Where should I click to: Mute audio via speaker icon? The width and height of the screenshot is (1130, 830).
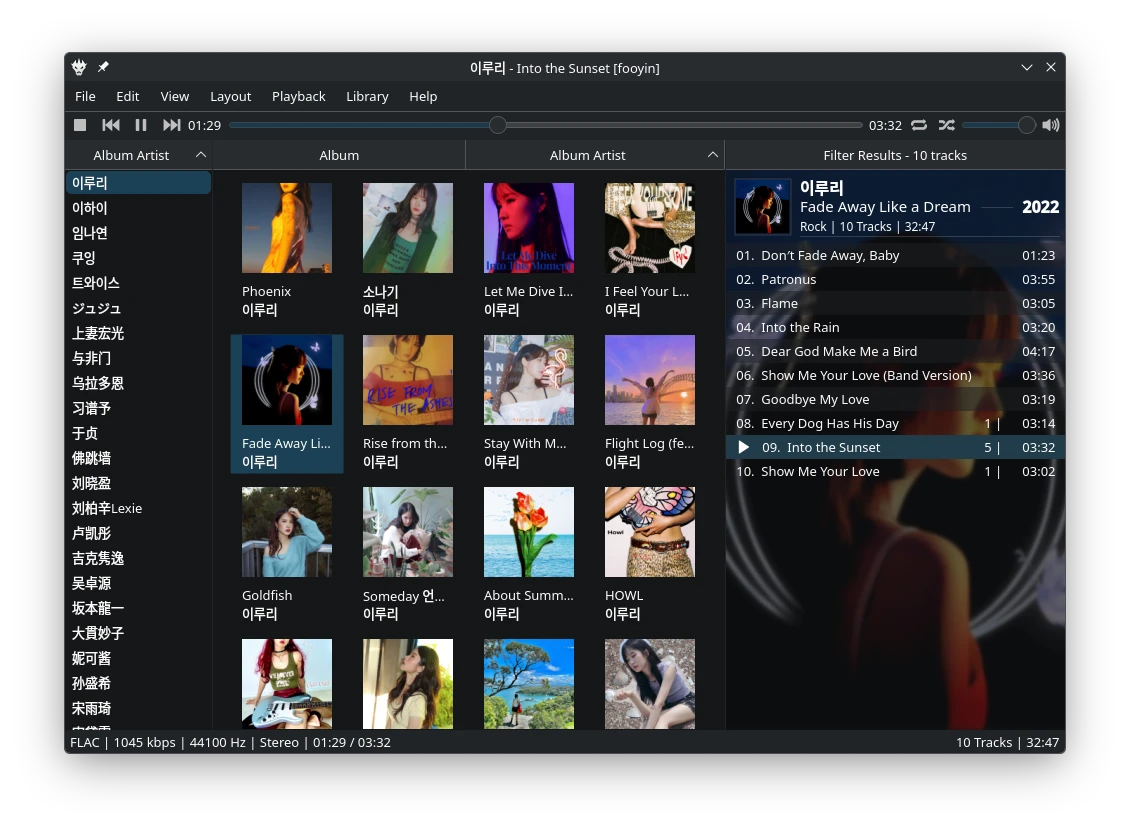pos(1051,125)
